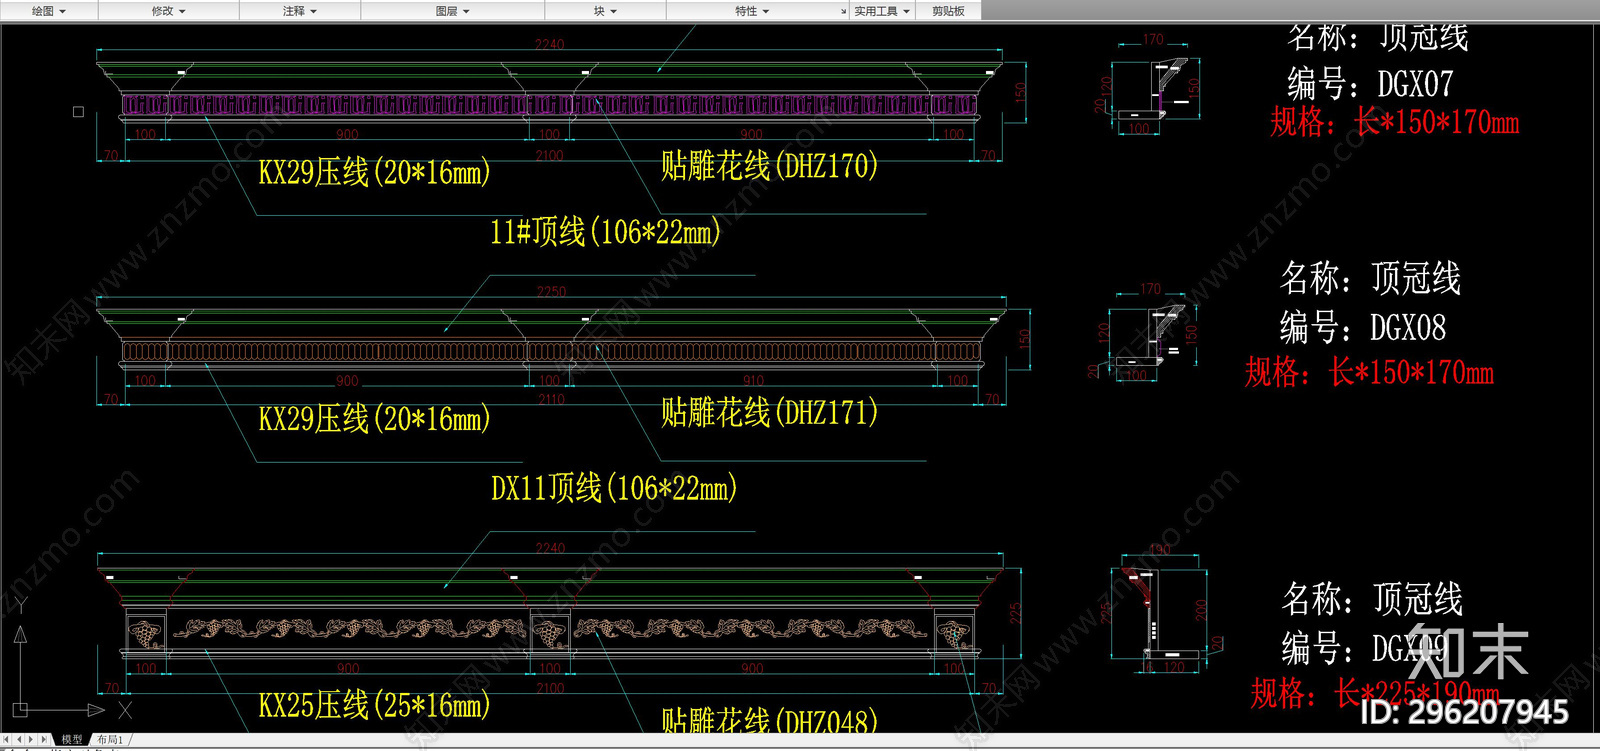Jump to the last layout tab arrow

pyautogui.click(x=43, y=740)
